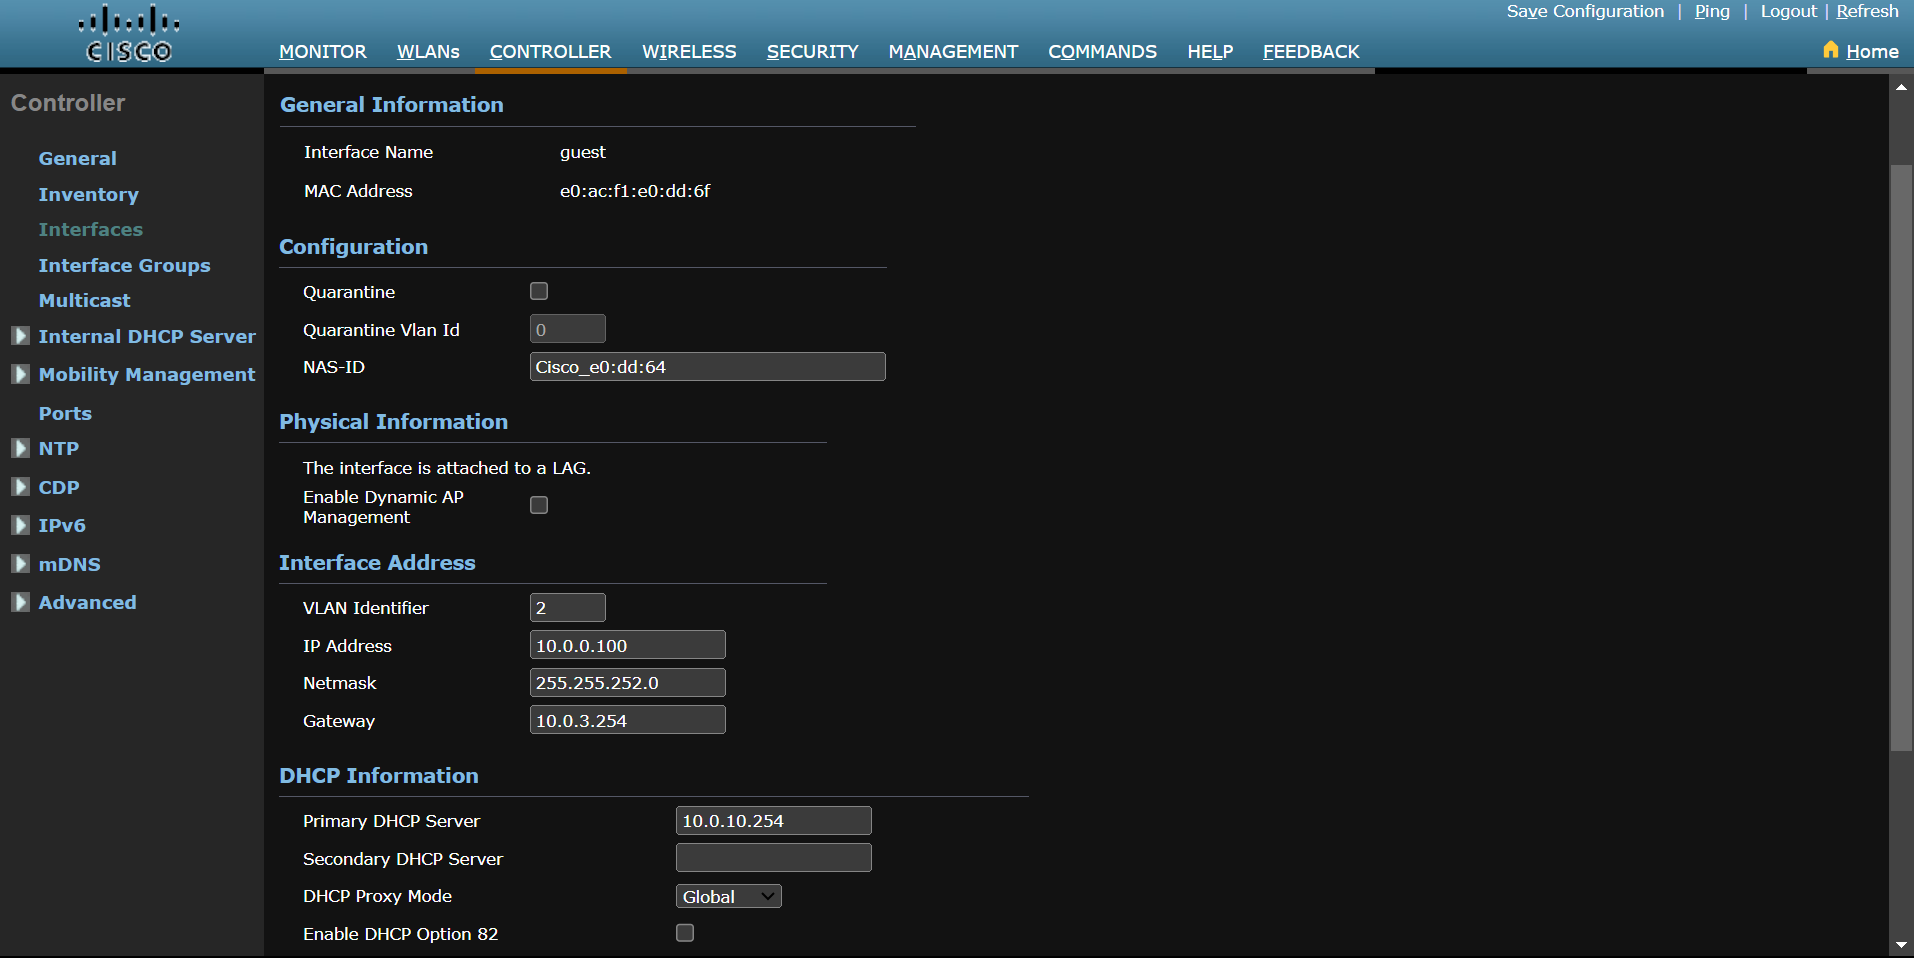Click the Logout link
This screenshot has height=958, width=1914.
(x=1789, y=11)
